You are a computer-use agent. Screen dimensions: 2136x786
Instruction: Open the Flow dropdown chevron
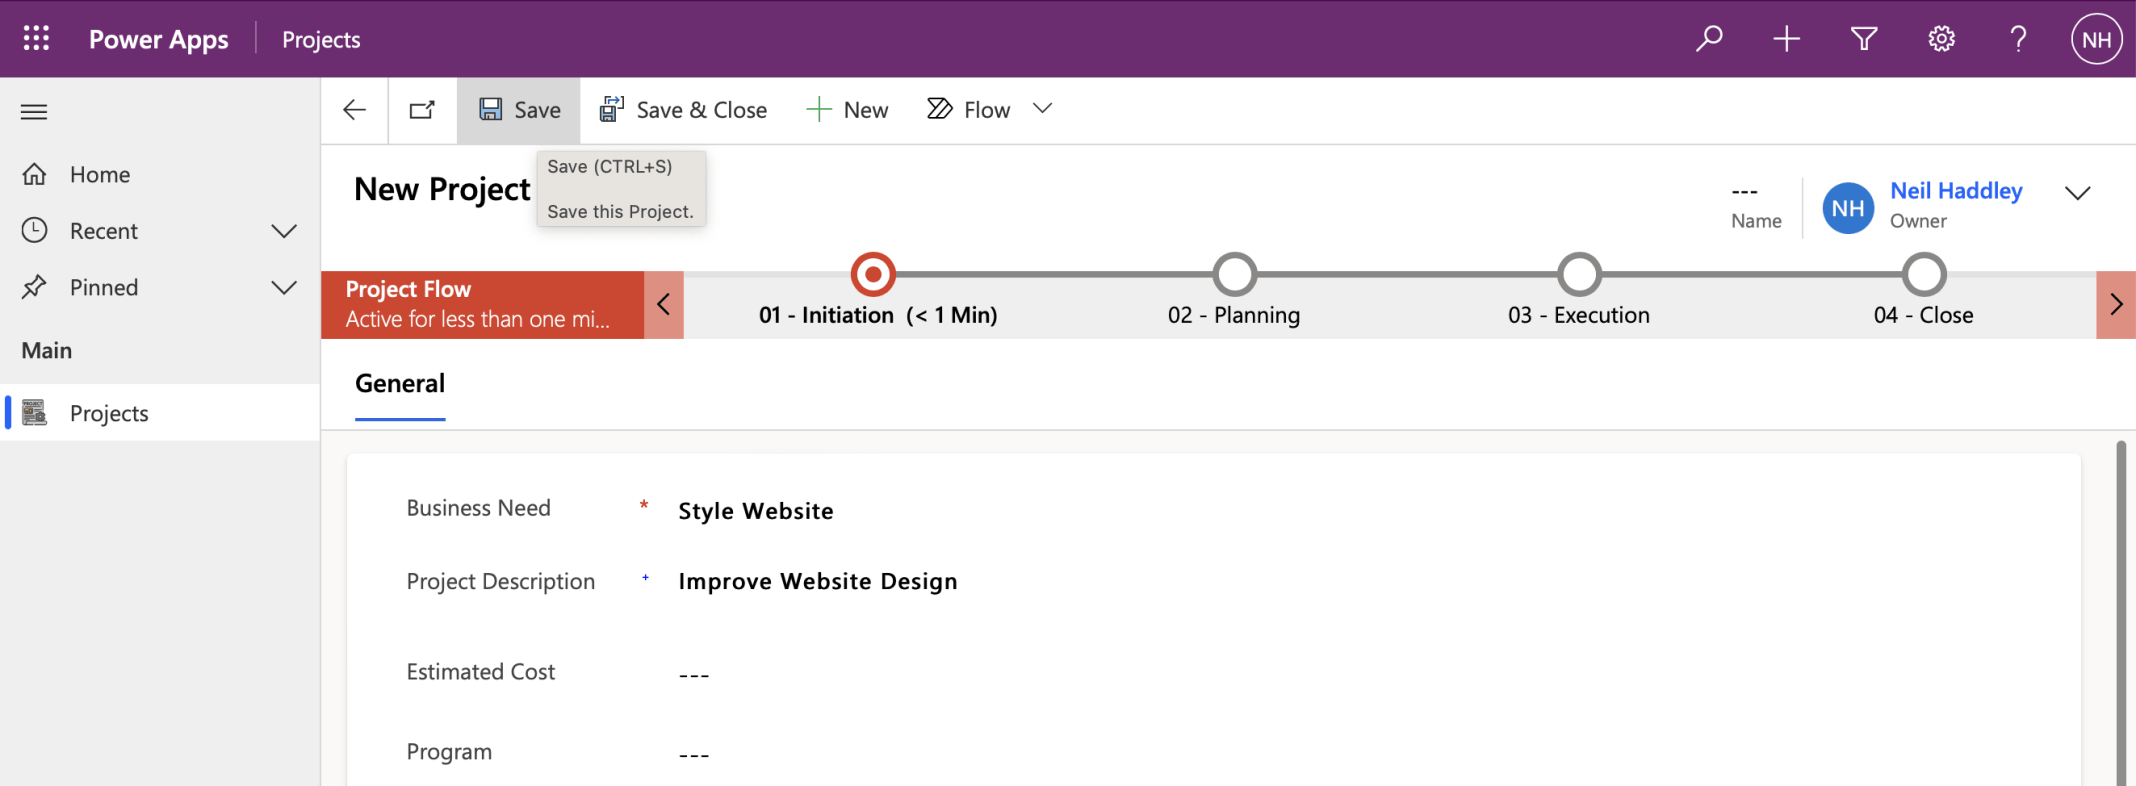click(1042, 109)
